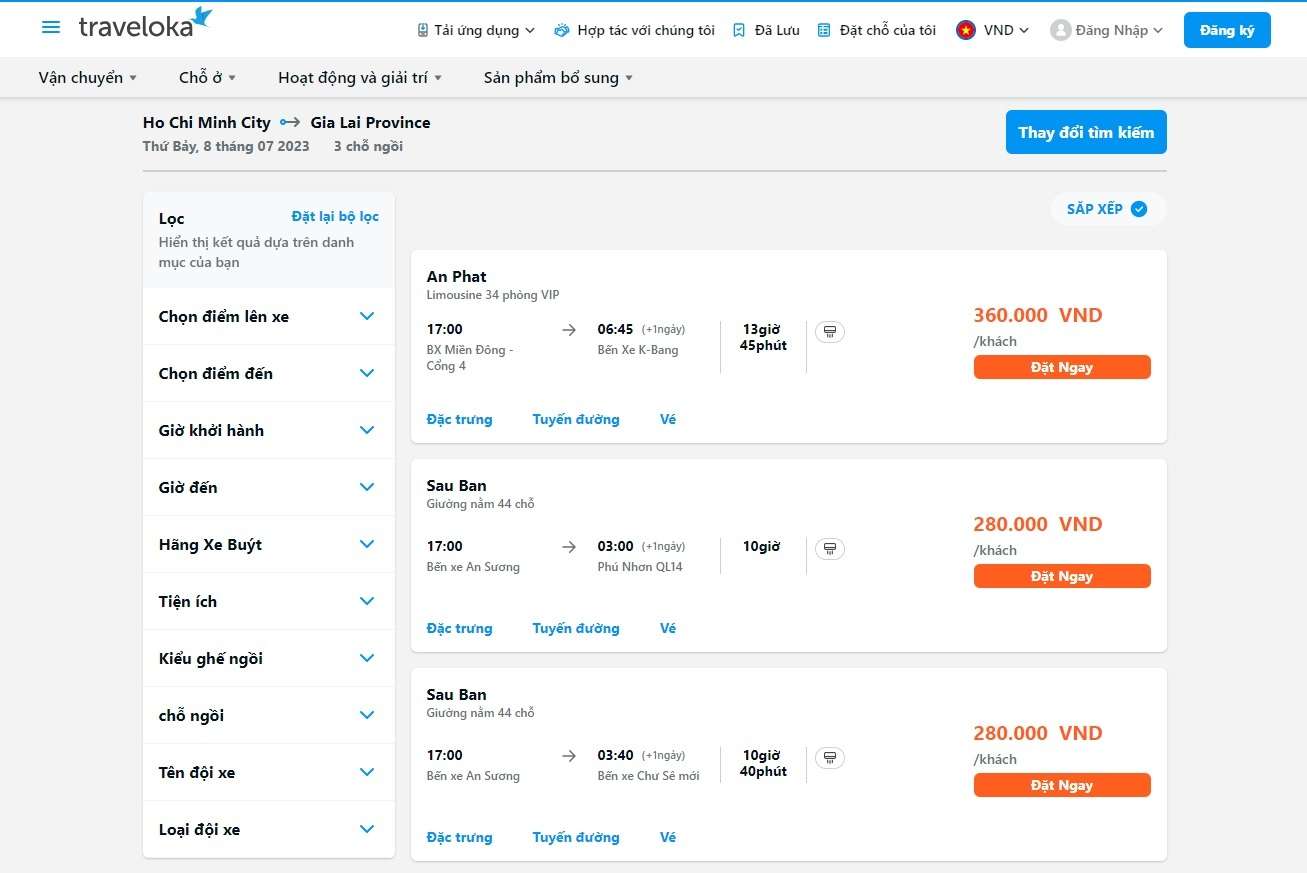Image resolution: width=1307 pixels, height=873 pixels.
Task: Open the Chỗ ở menu
Action: (207, 77)
